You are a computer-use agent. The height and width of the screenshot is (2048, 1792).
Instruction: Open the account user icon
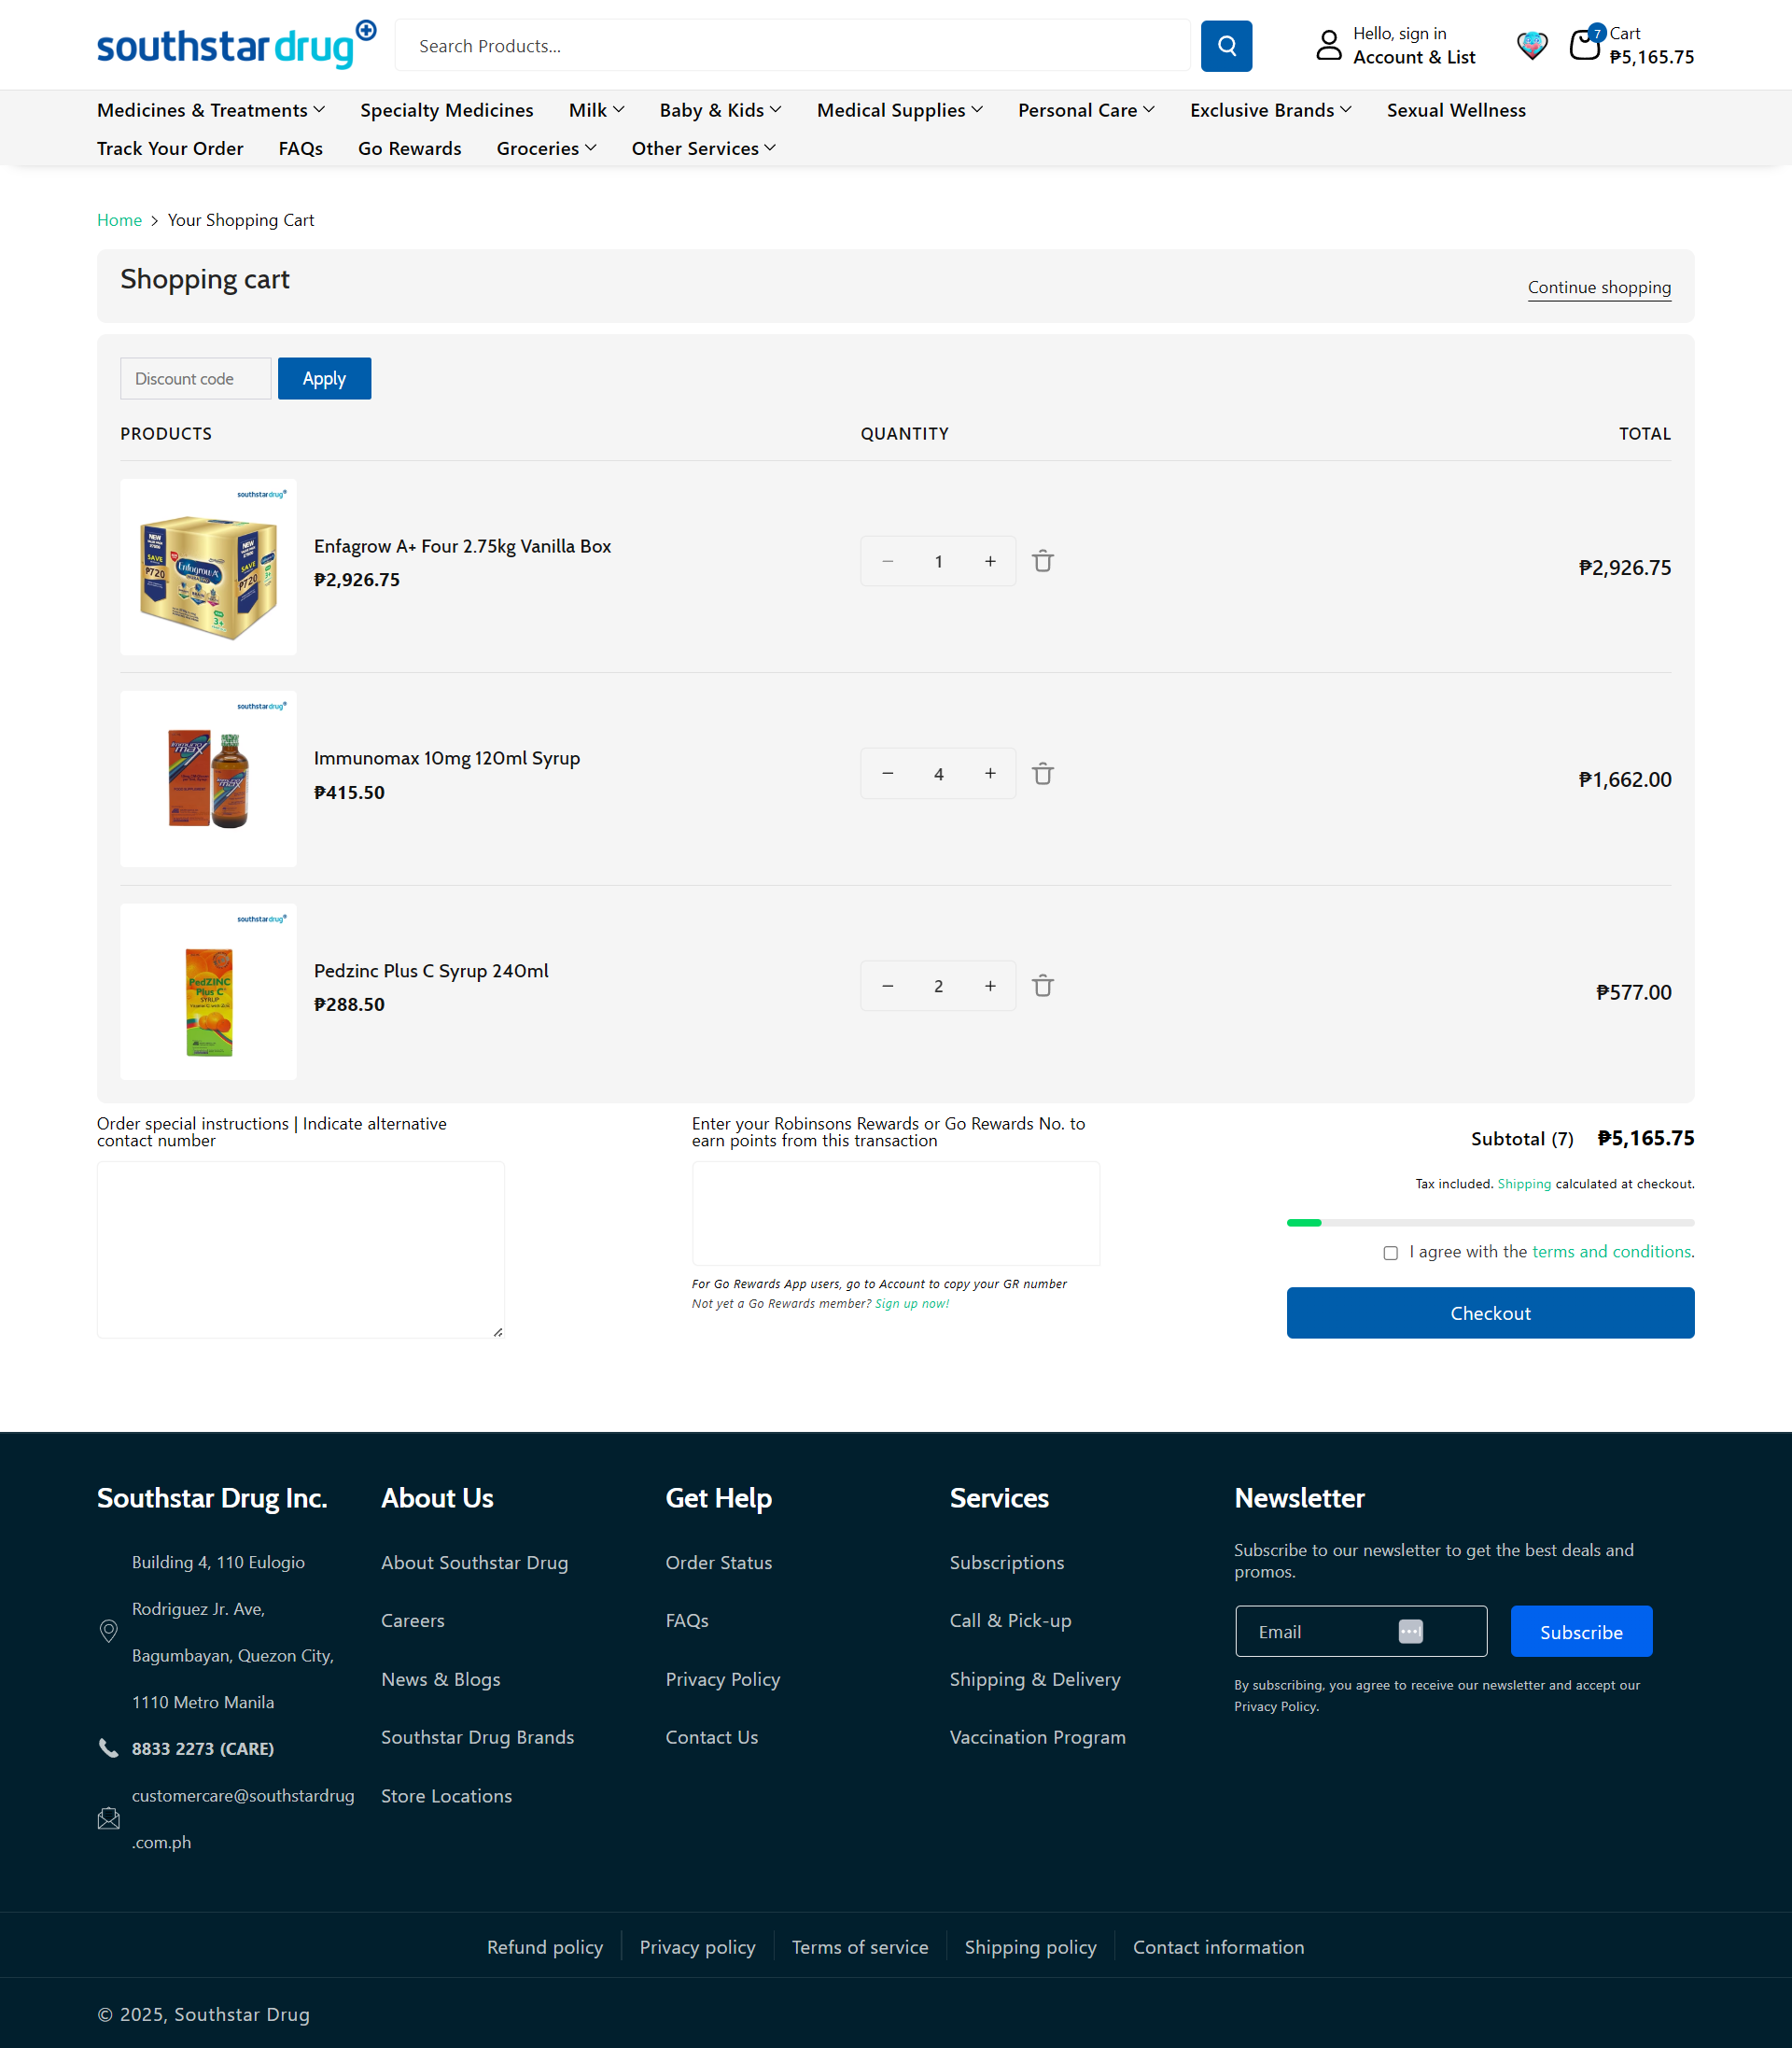1328,46
